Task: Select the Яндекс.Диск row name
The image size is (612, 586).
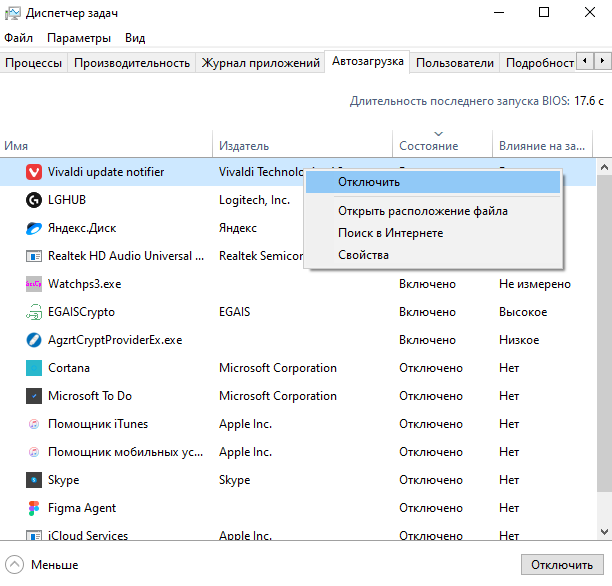Action: 82,228
